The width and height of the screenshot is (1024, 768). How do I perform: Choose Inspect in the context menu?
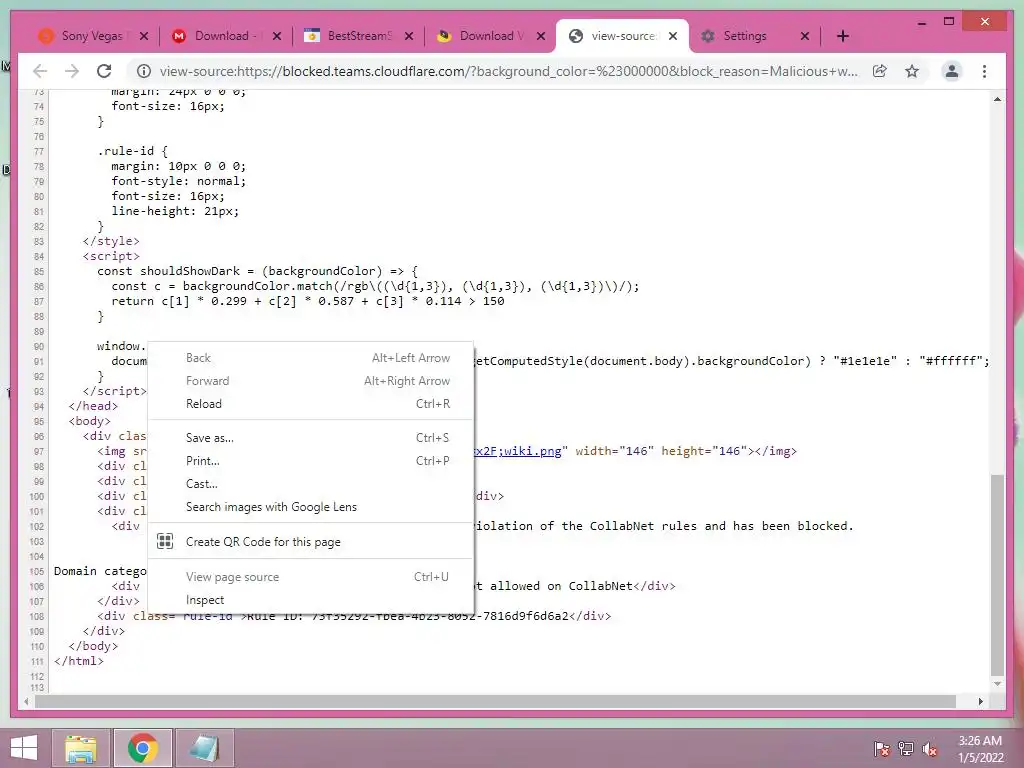pos(310,600)
